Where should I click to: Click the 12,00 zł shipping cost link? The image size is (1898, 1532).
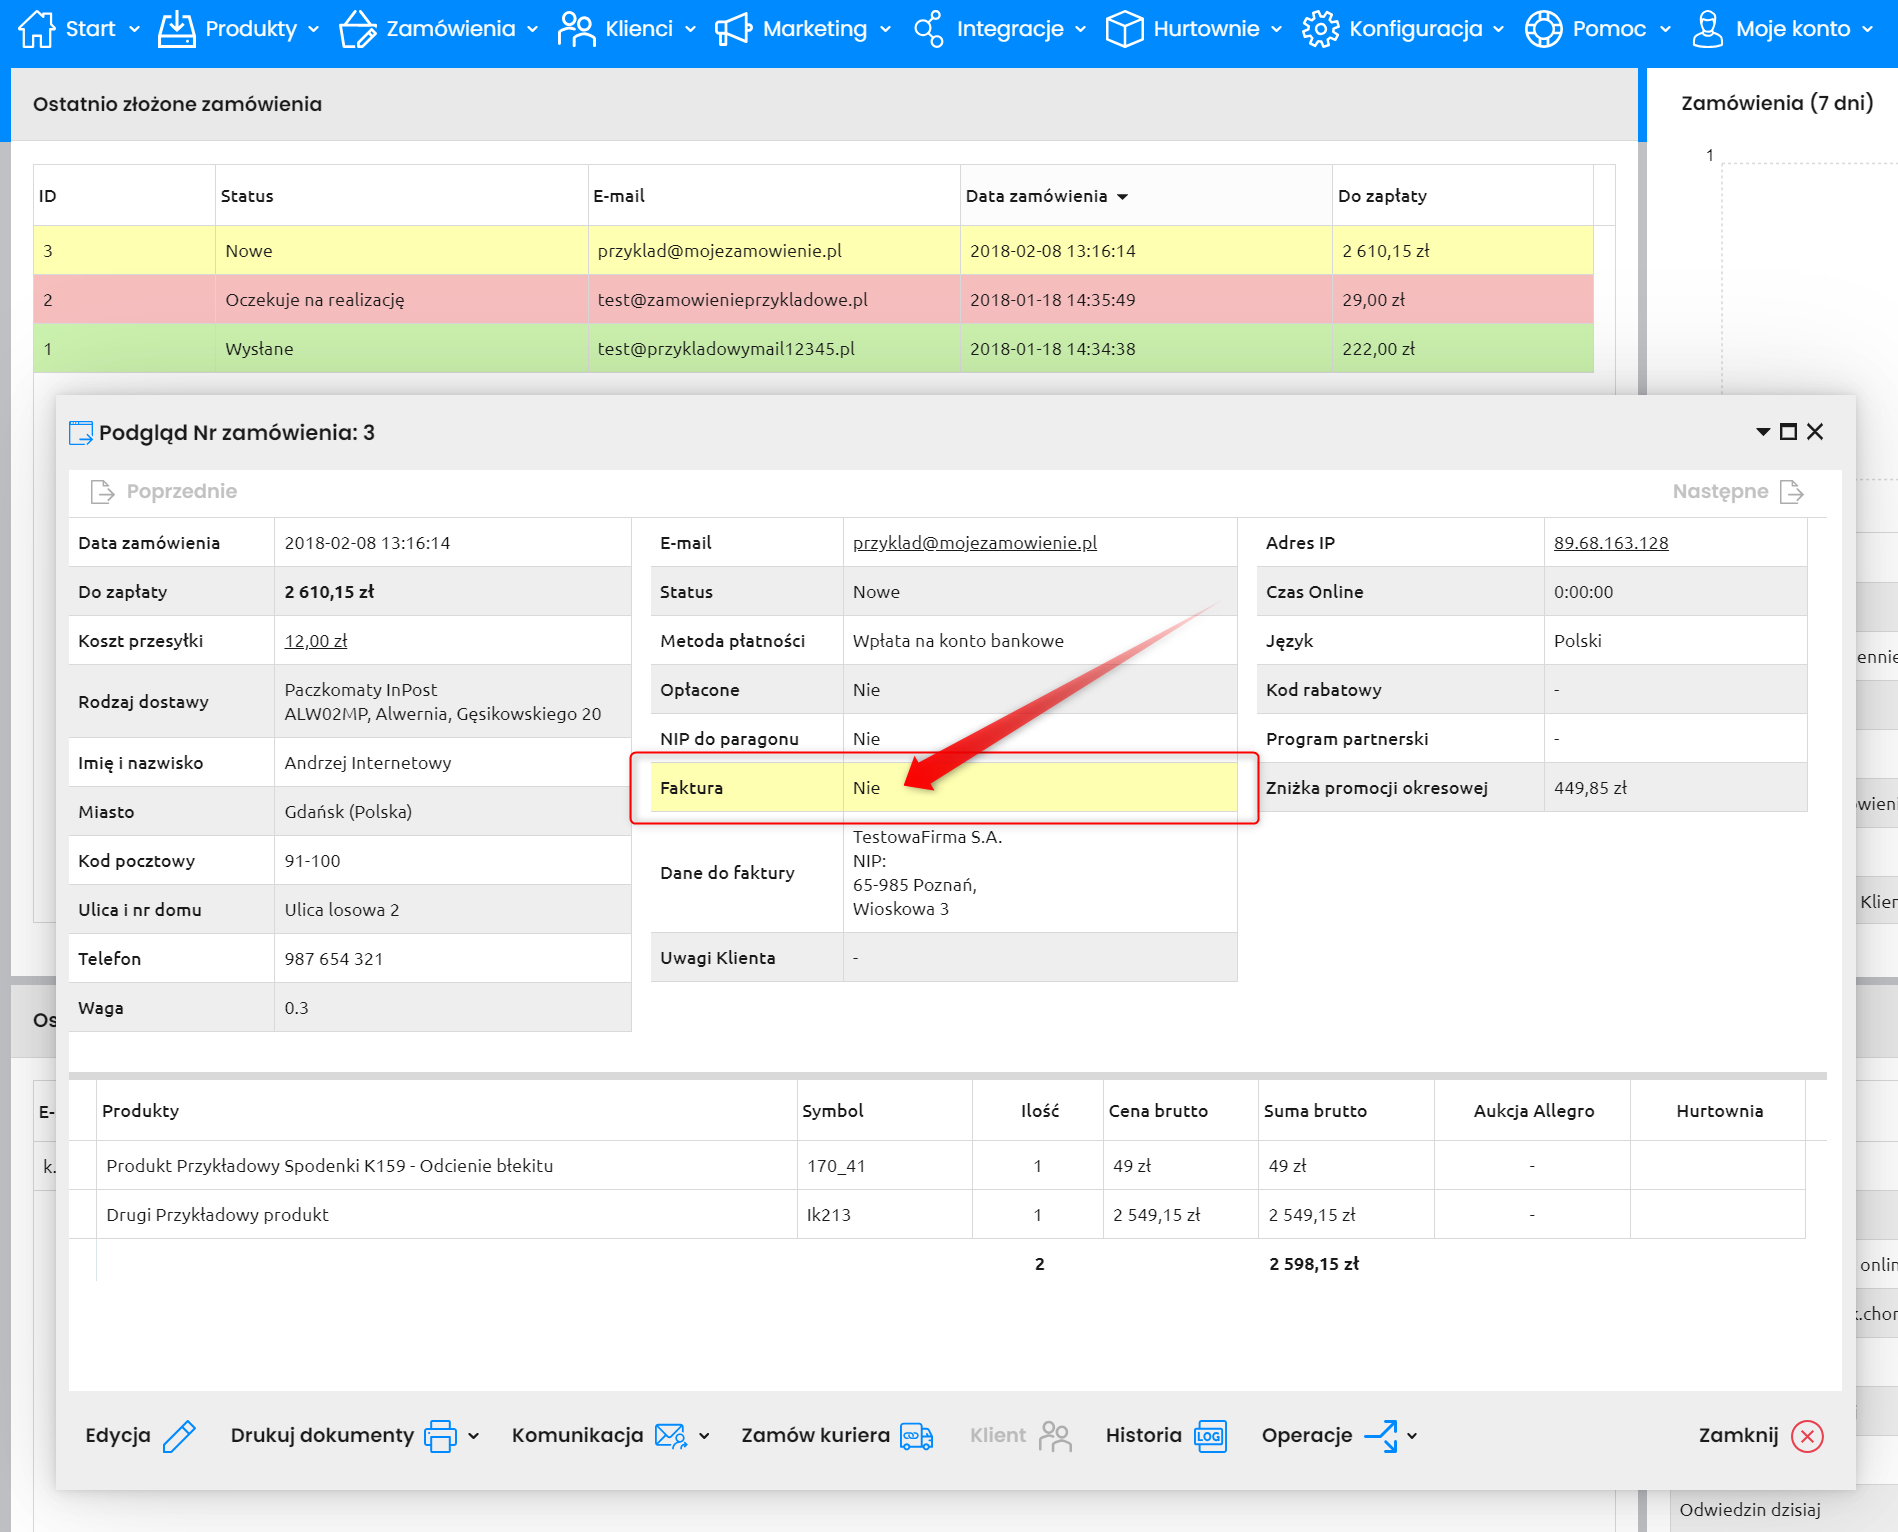pyautogui.click(x=316, y=641)
